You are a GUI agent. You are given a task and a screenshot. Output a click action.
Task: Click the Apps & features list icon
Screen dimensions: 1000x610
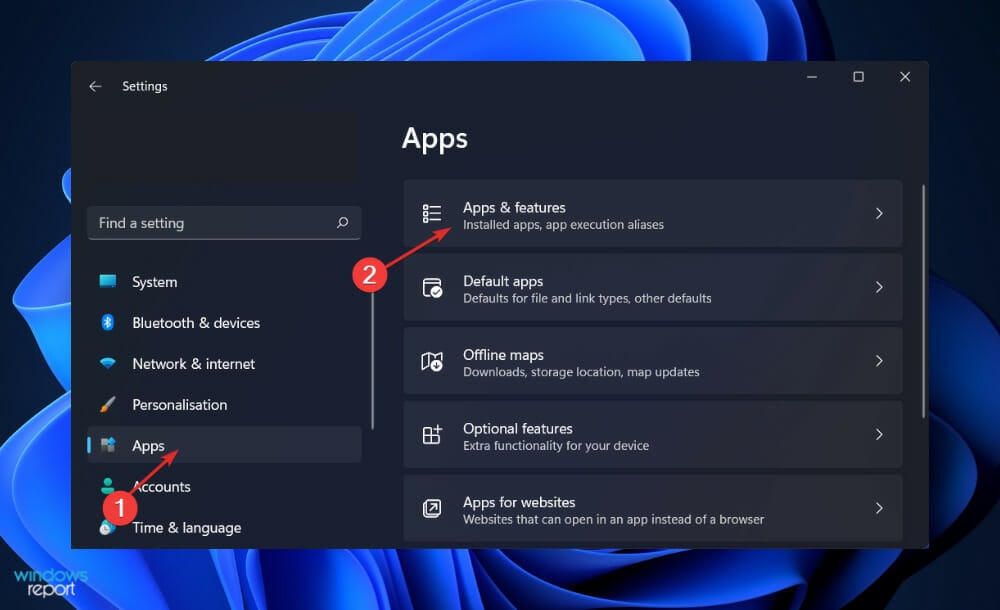pos(432,213)
